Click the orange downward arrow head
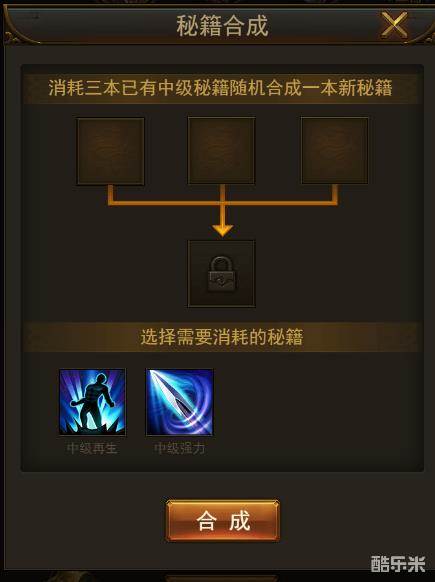Screen dimensions: 435x582 pos(222,230)
